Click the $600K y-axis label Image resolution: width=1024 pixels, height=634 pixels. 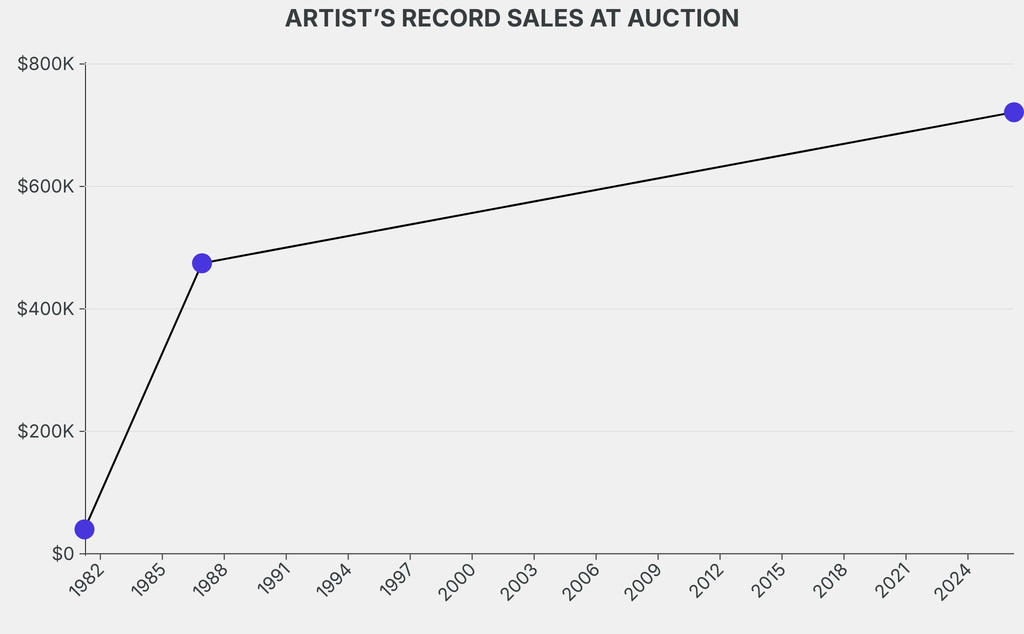coord(46,187)
